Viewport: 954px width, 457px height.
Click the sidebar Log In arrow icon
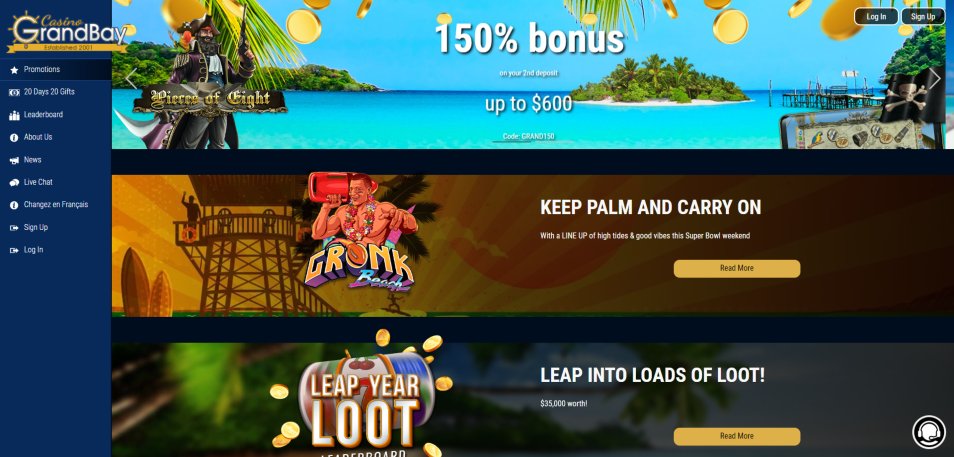(14, 250)
